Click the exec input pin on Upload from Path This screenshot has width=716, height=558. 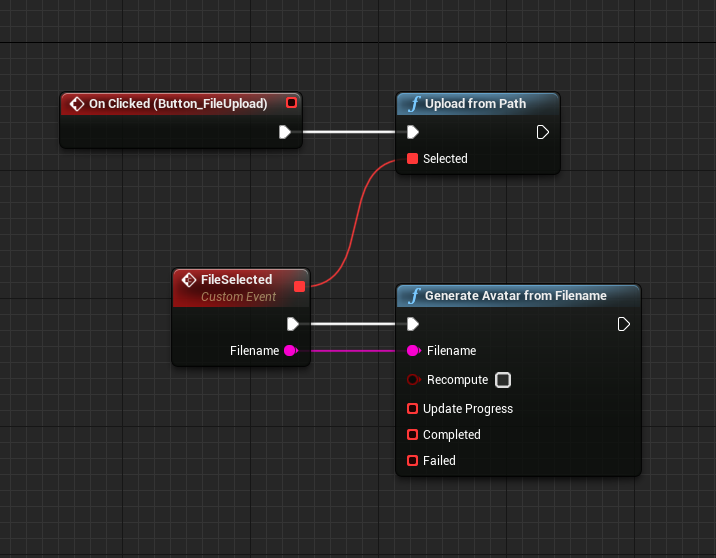coord(412,132)
